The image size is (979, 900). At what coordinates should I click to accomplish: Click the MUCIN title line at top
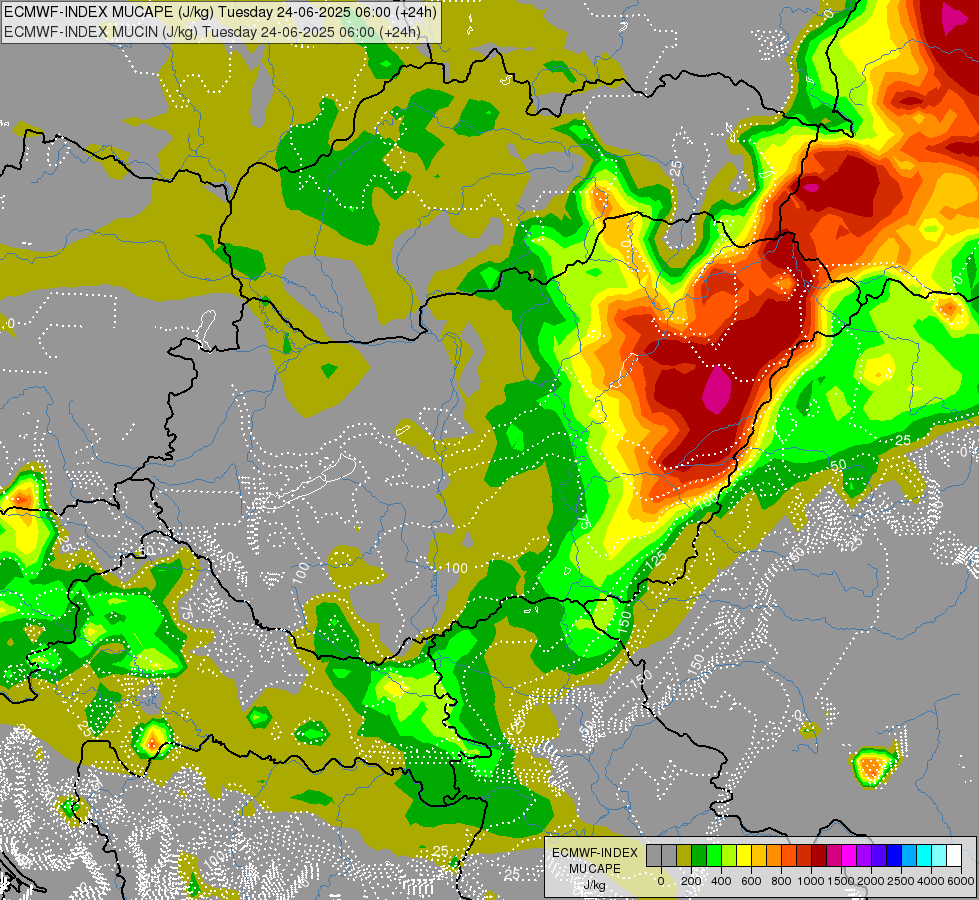click(212, 31)
